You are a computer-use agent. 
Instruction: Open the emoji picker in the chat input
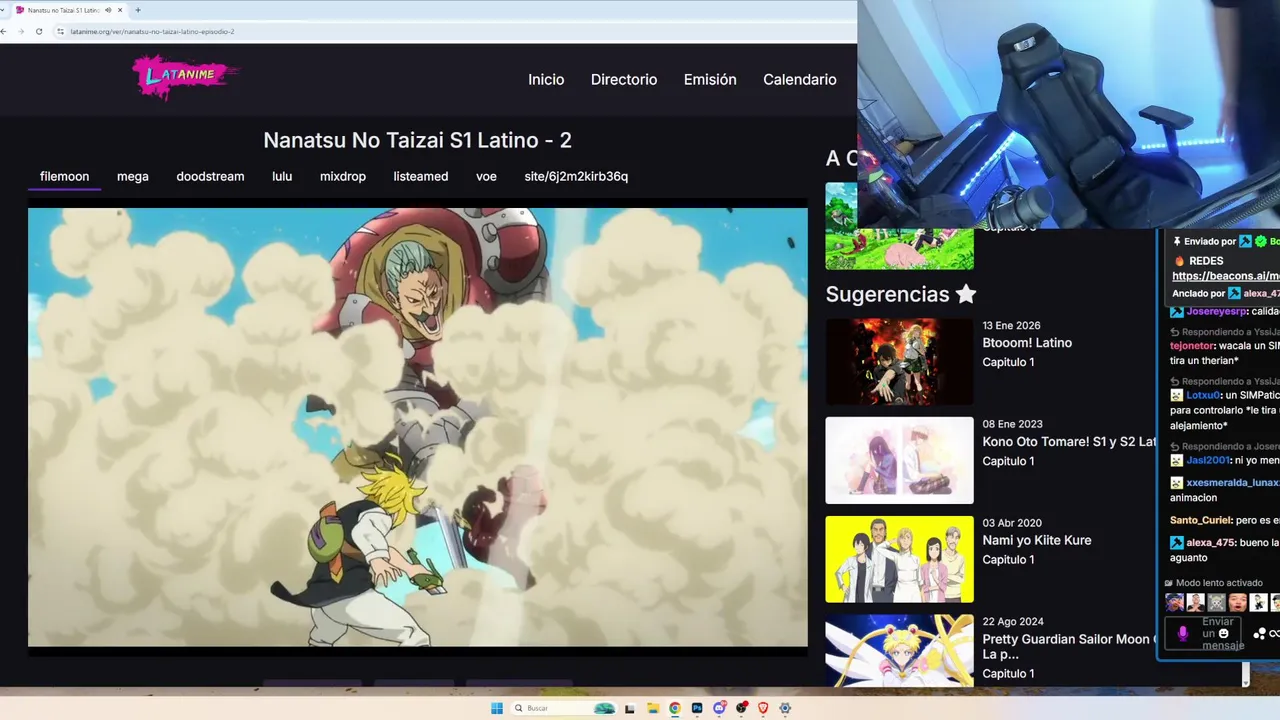click(1224, 634)
